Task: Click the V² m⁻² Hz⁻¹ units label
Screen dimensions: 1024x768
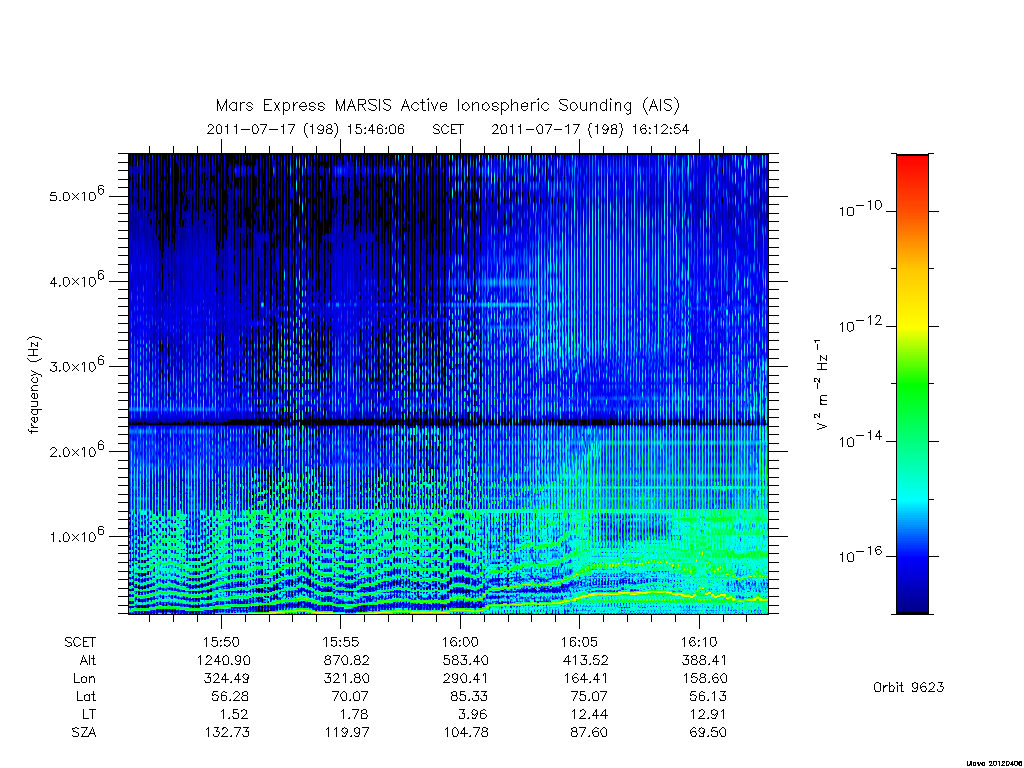Action: click(822, 385)
